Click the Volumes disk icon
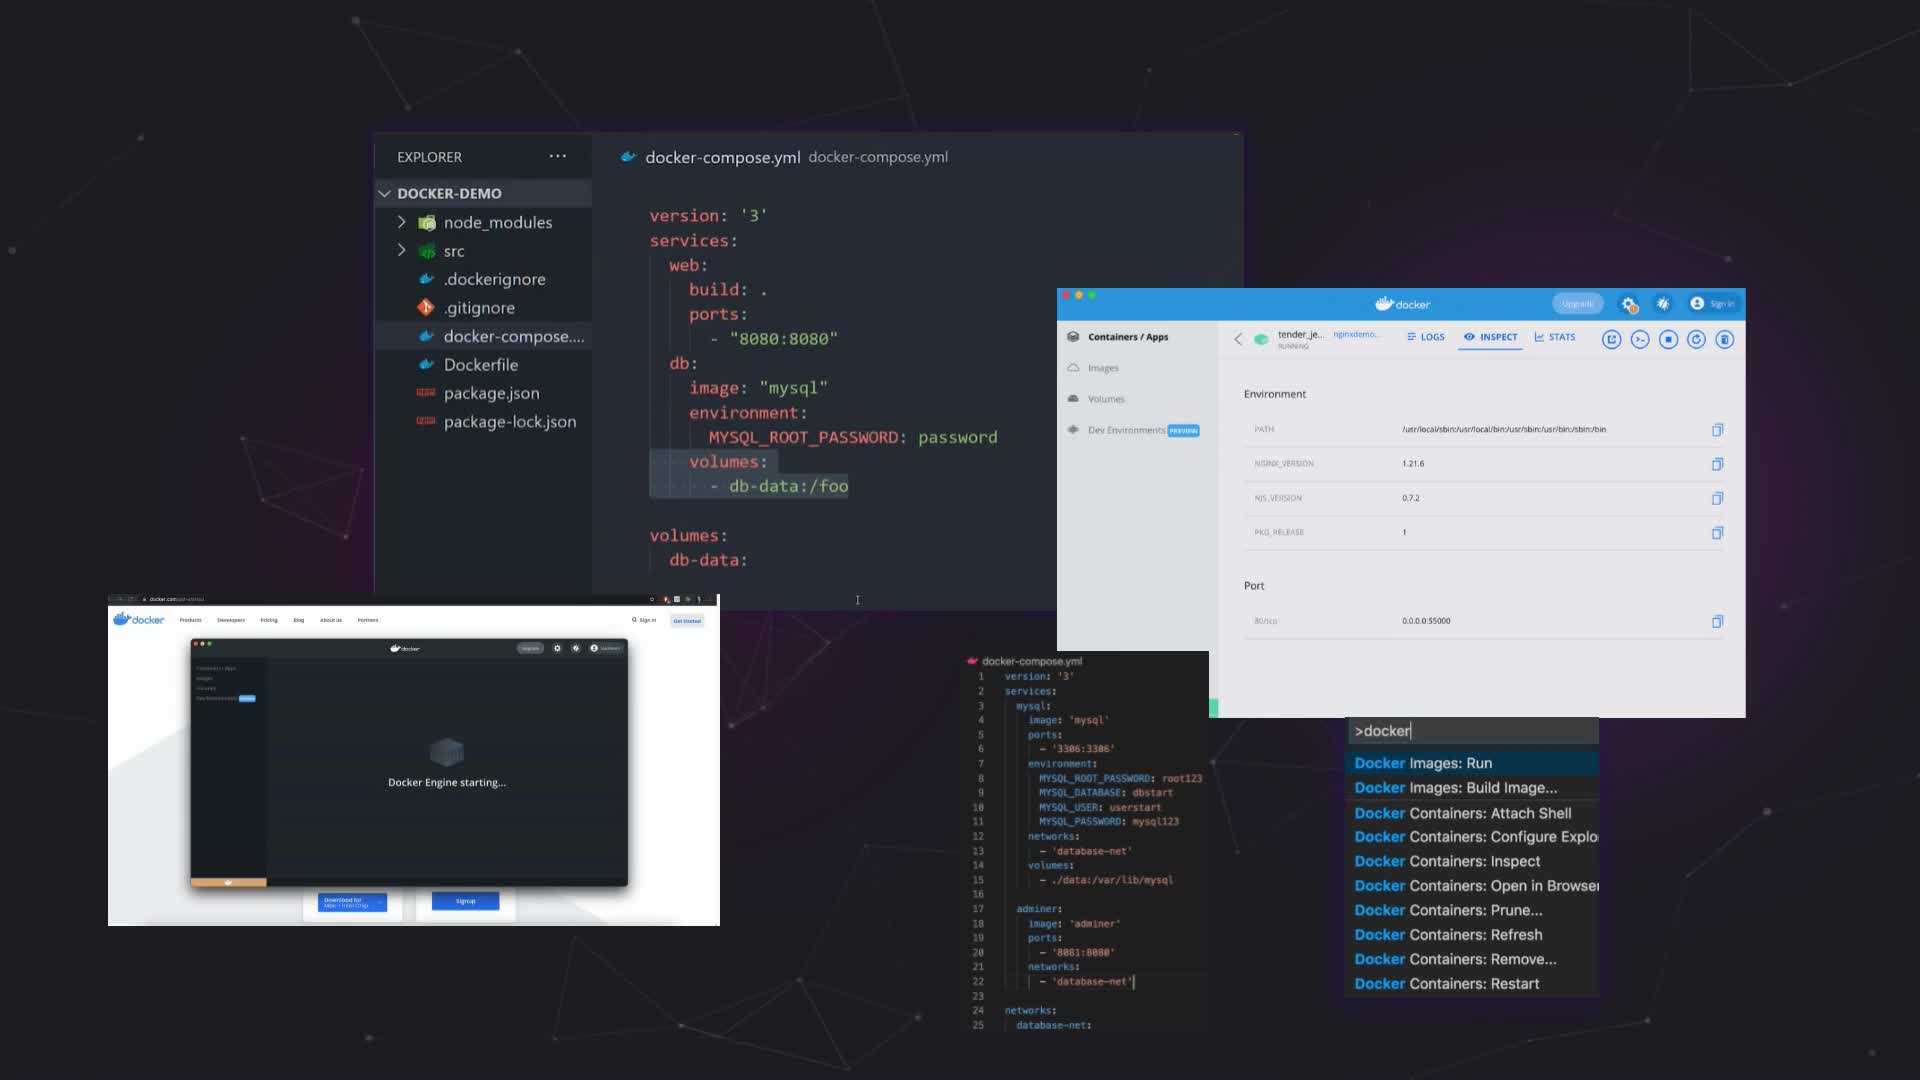Screen dimensions: 1920x1080 pos(1073,399)
